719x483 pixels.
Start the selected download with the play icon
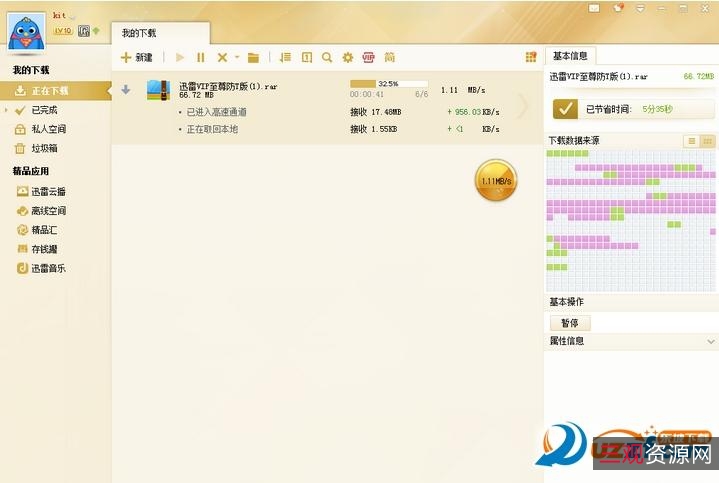(x=180, y=57)
